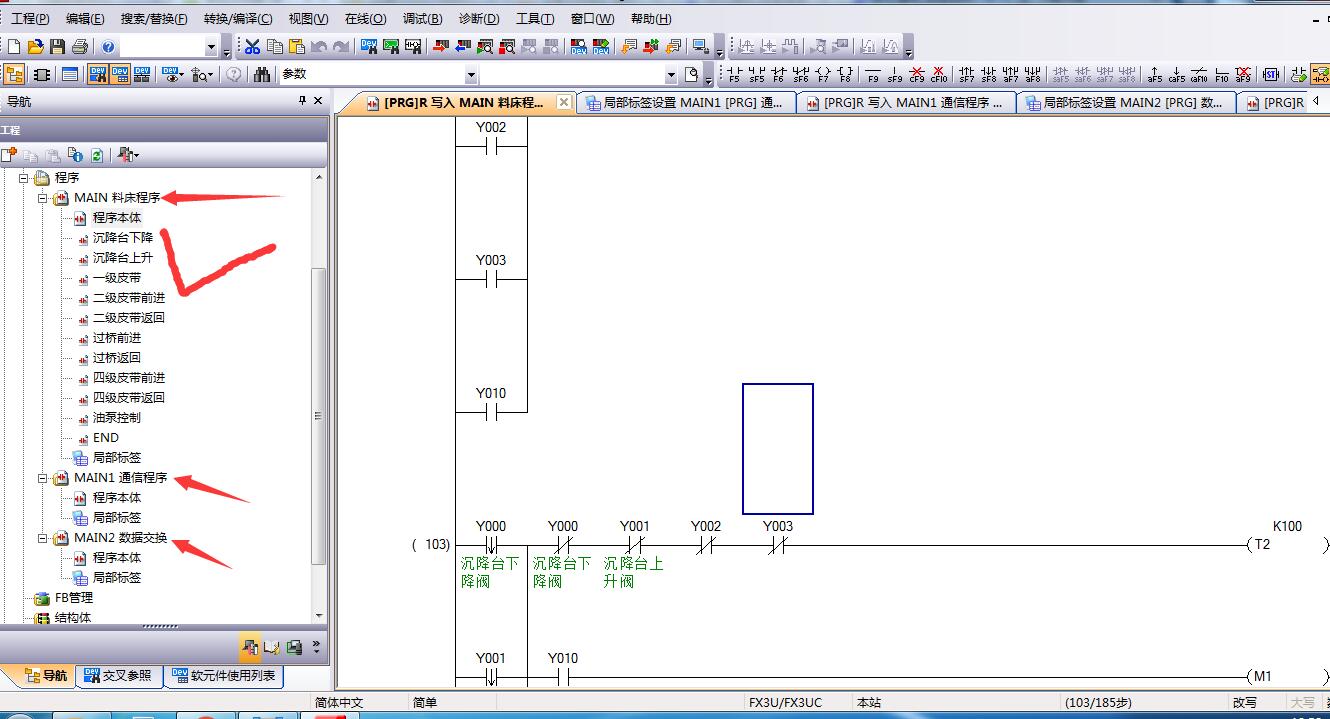
Task: Click the Cut scissors icon
Action: pyautogui.click(x=253, y=47)
